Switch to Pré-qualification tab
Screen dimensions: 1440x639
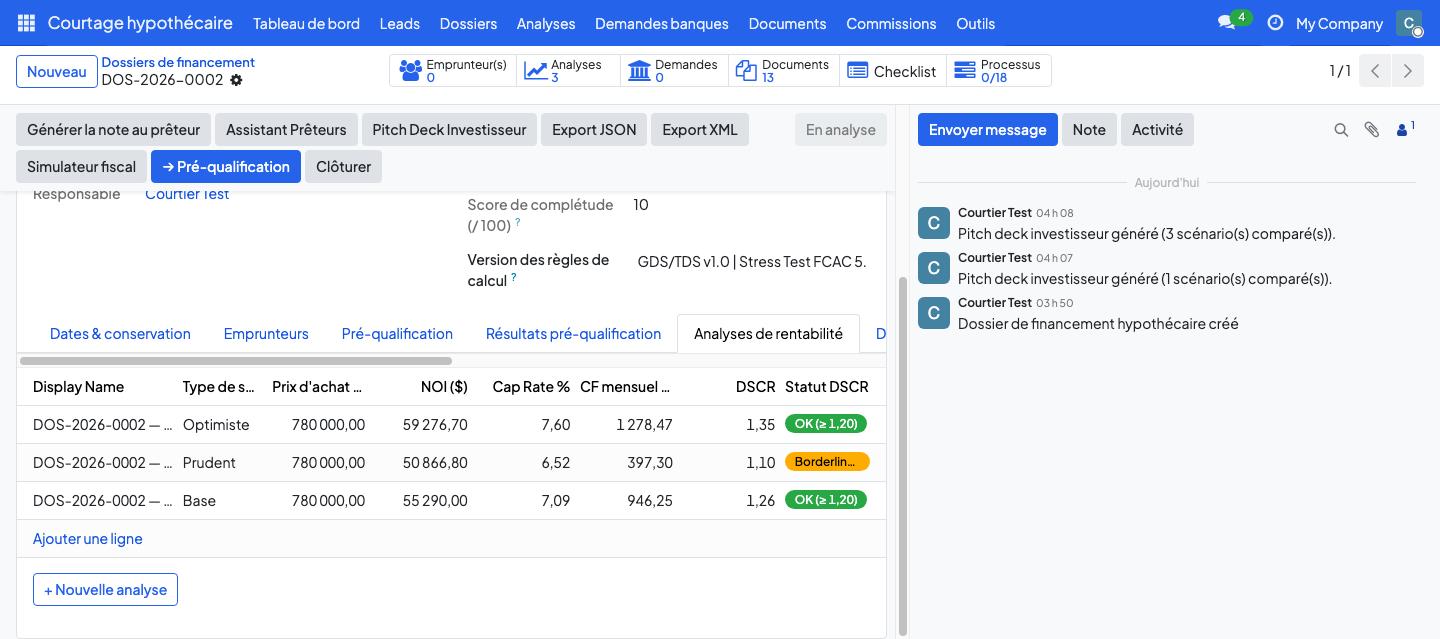[397, 334]
